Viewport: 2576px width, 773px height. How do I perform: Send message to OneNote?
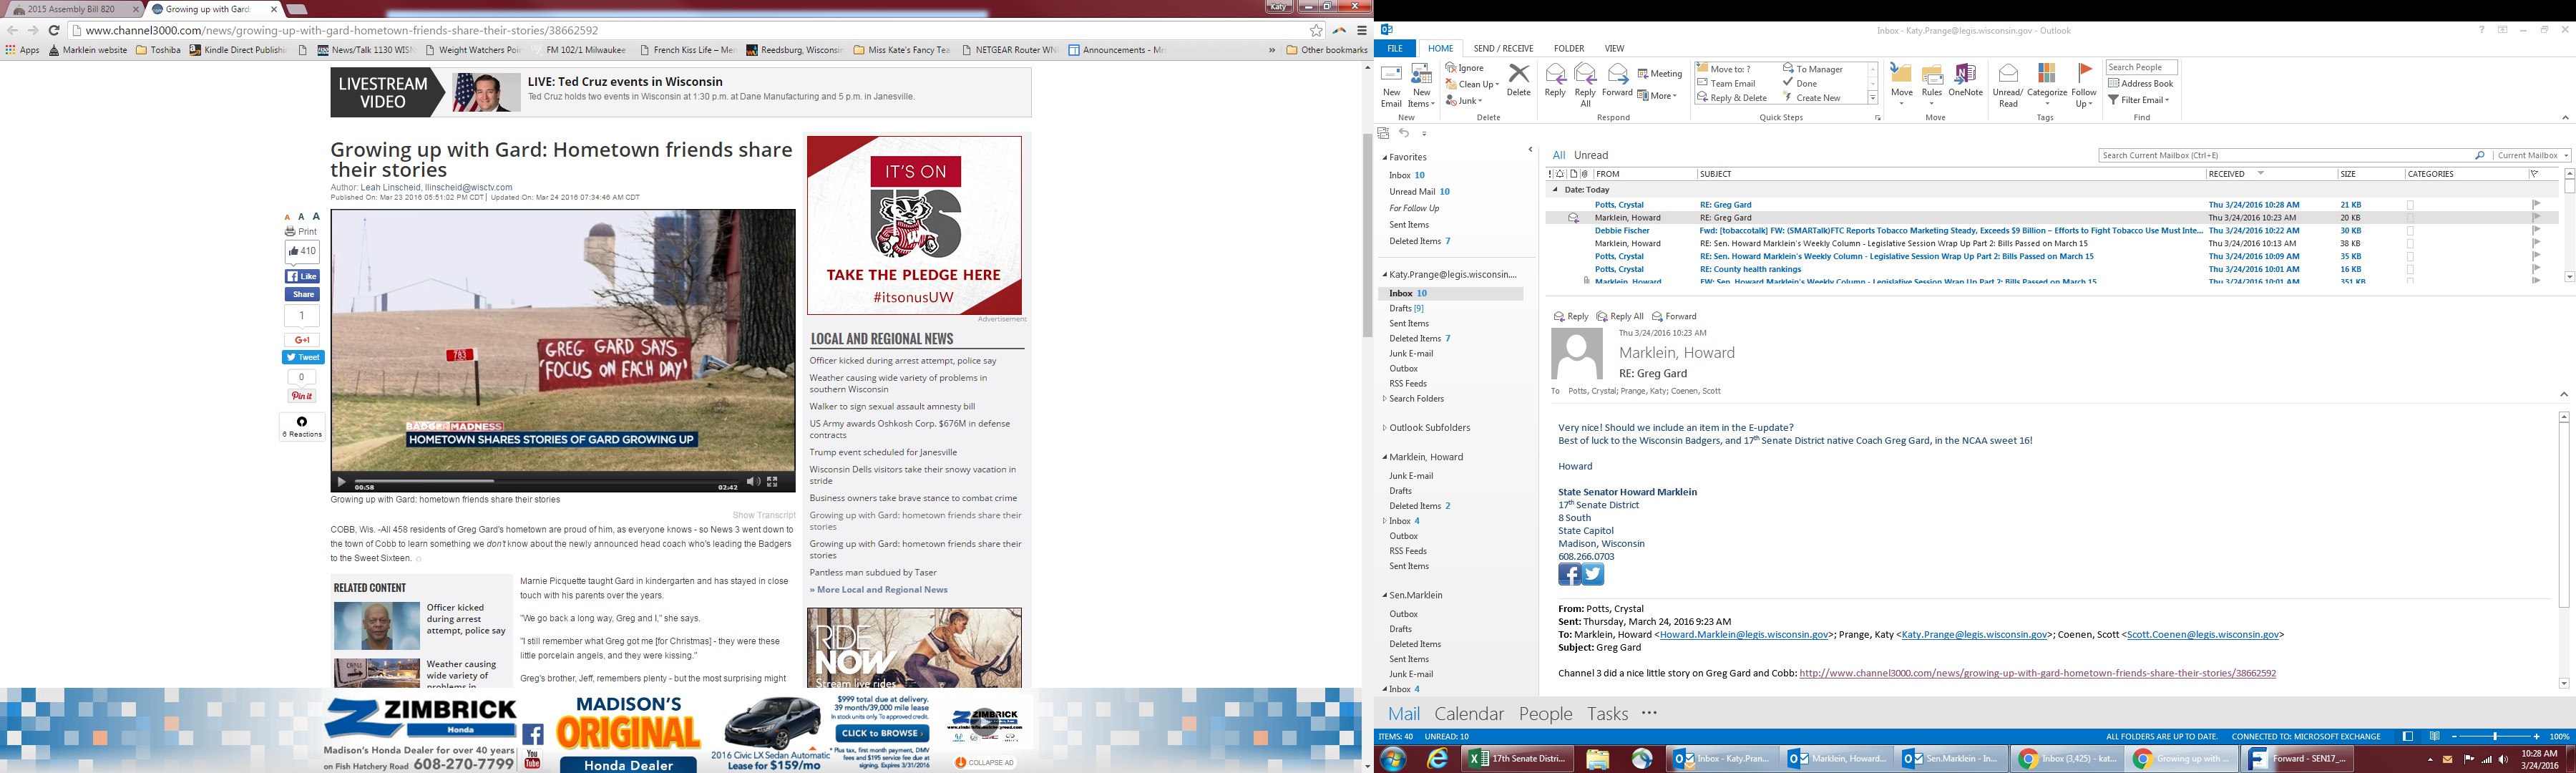1965,80
